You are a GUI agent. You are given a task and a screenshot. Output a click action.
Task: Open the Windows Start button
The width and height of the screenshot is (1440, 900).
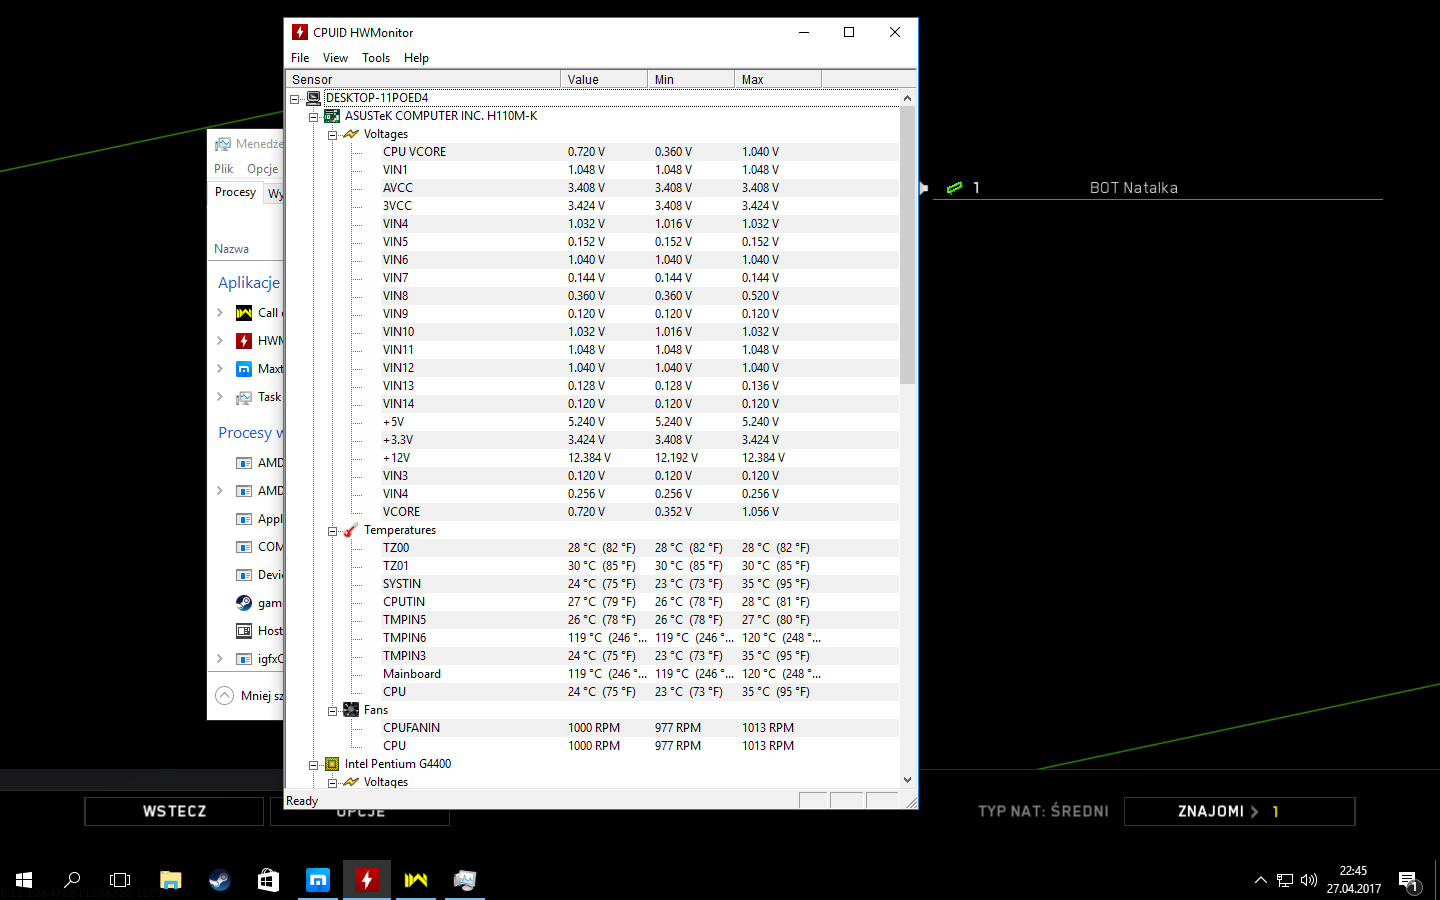pos(24,880)
